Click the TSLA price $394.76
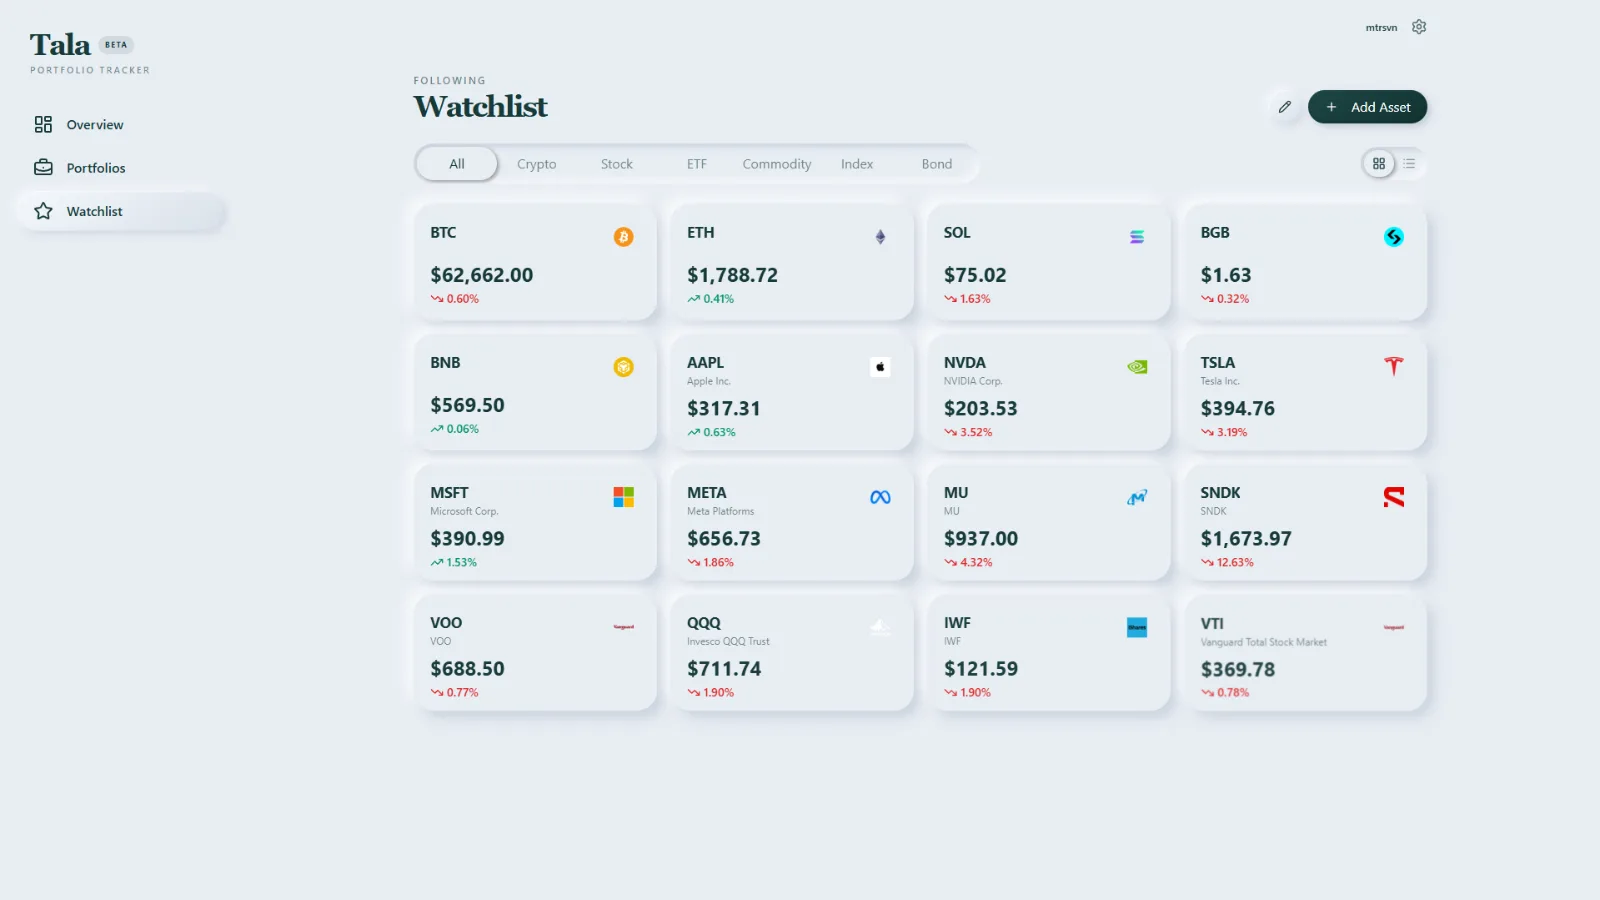The height and width of the screenshot is (900, 1600). pyautogui.click(x=1238, y=409)
